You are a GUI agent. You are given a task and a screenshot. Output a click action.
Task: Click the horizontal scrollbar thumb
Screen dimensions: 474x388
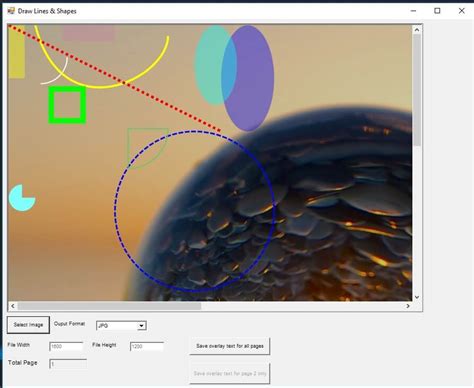coord(109,306)
